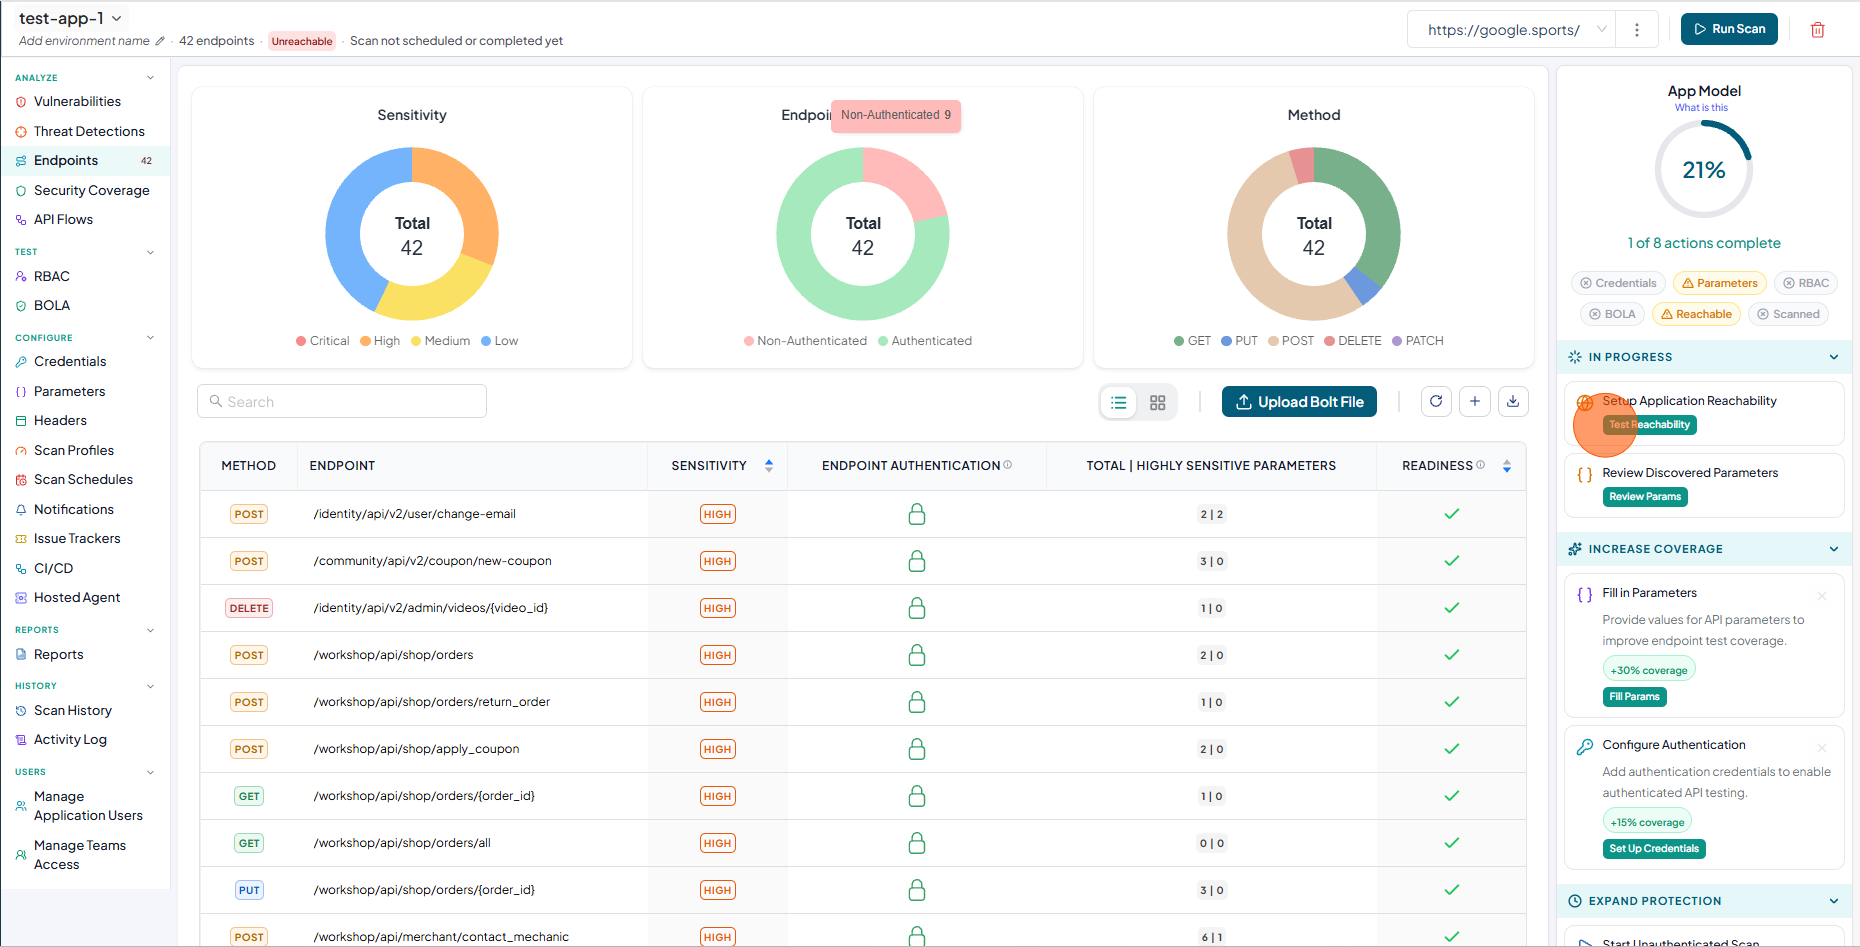
Task: Switch to list view icon
Action: pyautogui.click(x=1119, y=402)
